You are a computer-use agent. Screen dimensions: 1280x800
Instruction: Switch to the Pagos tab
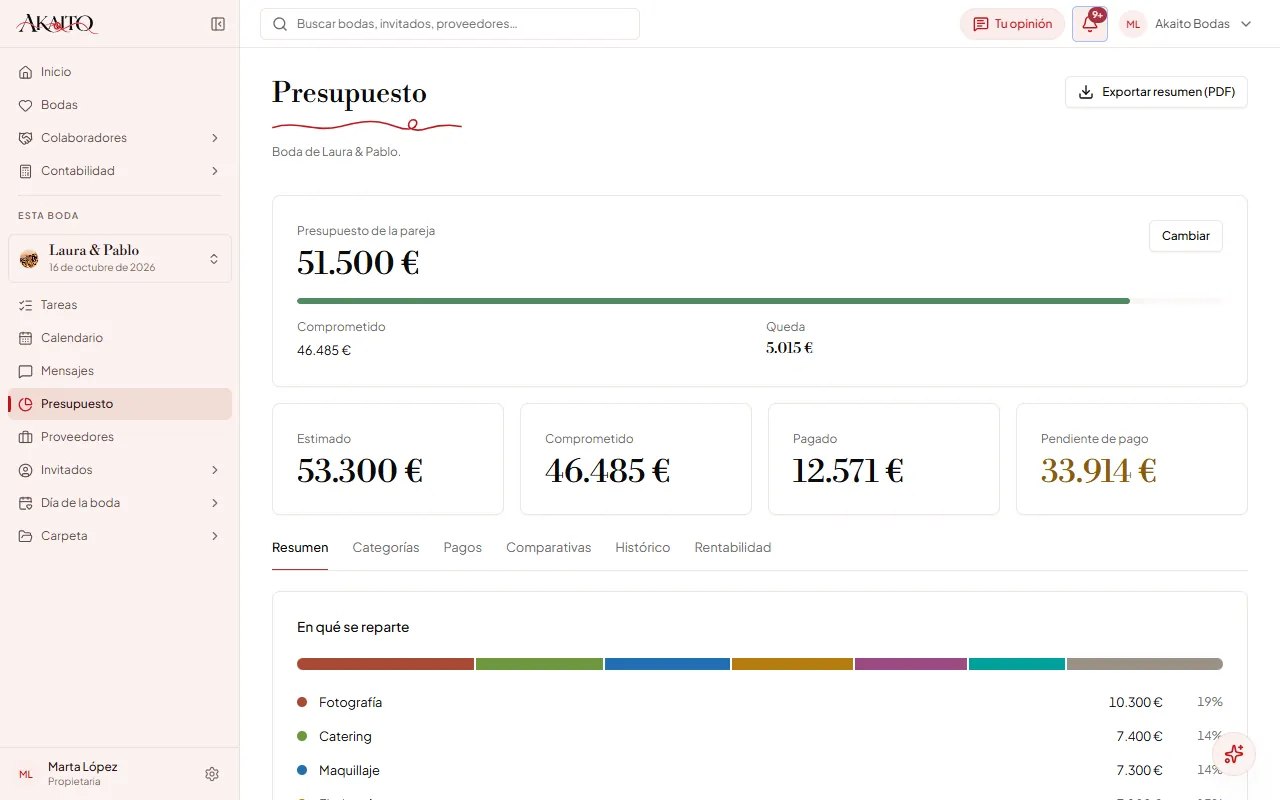tap(463, 548)
